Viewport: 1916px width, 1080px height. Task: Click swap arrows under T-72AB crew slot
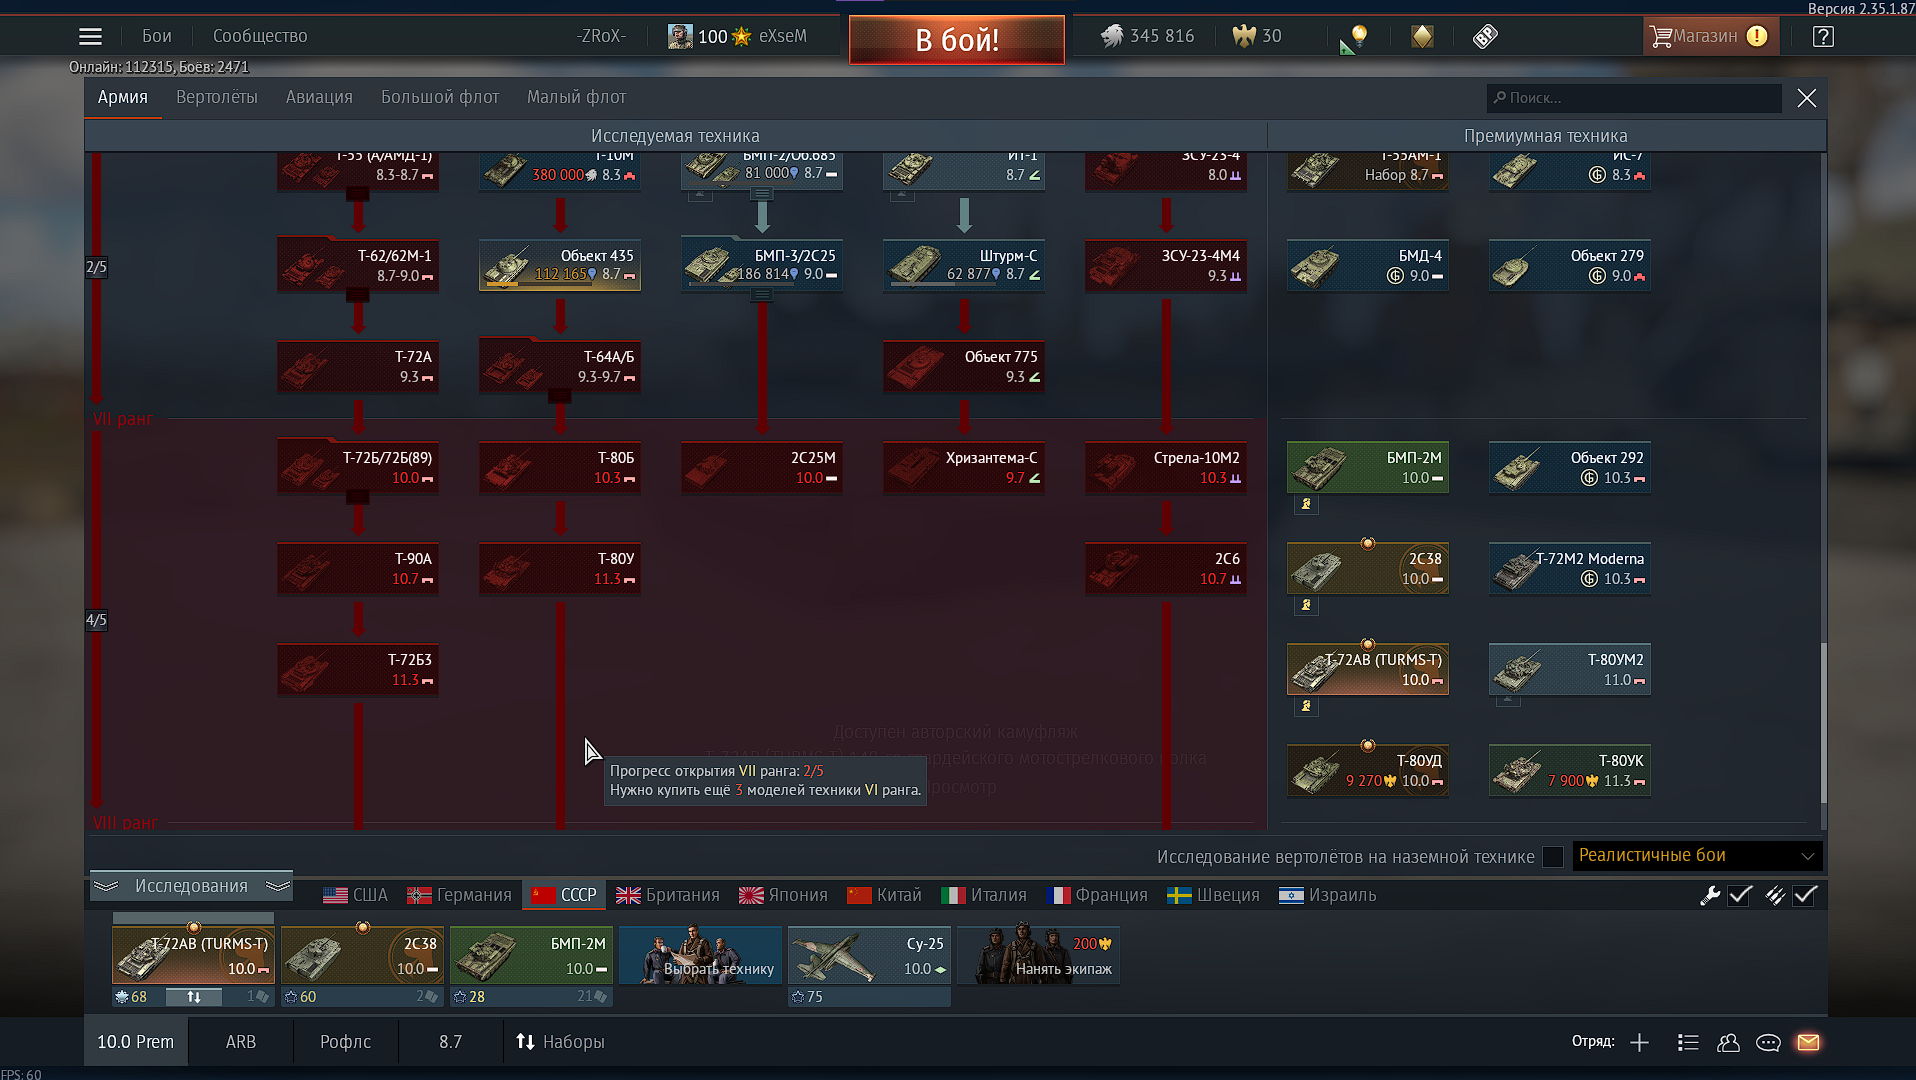[x=194, y=997]
